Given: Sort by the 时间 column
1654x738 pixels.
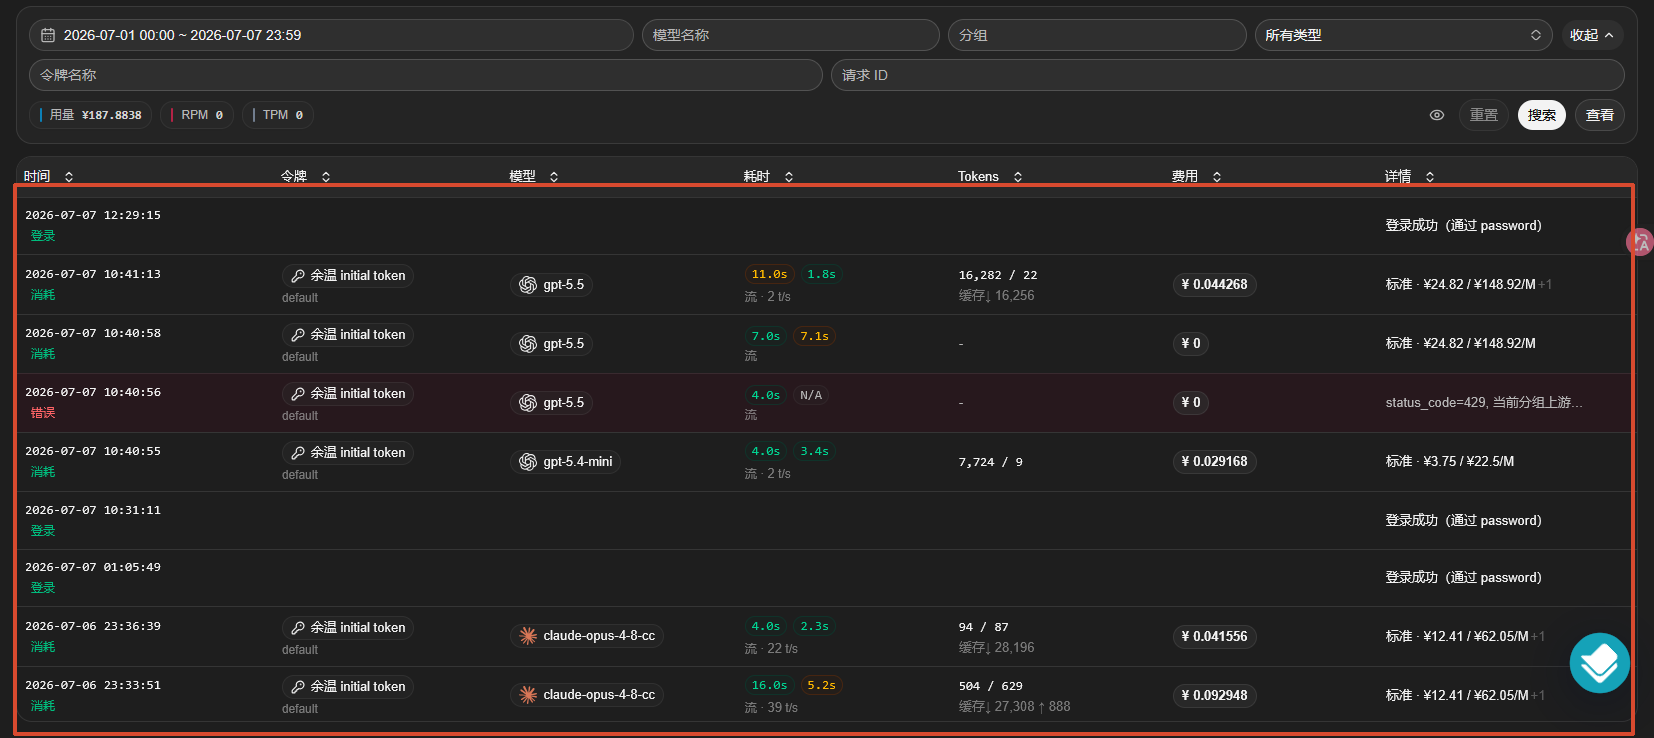Looking at the screenshot, I should 49,176.
